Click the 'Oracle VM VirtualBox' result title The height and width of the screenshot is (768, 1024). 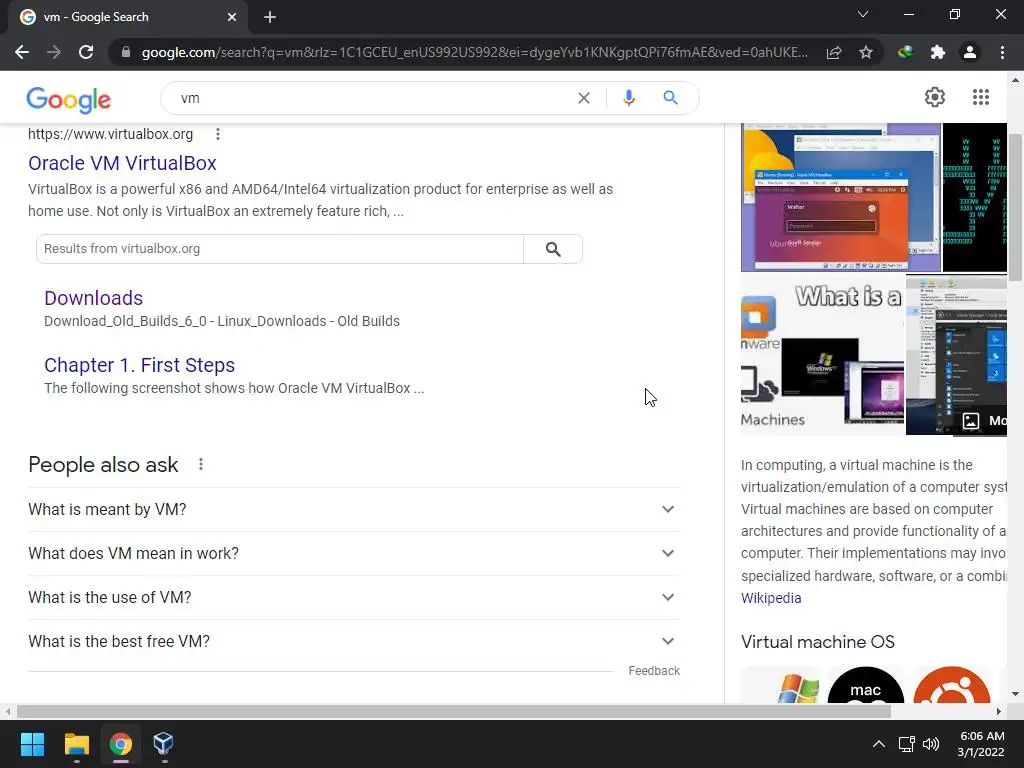coord(122,163)
